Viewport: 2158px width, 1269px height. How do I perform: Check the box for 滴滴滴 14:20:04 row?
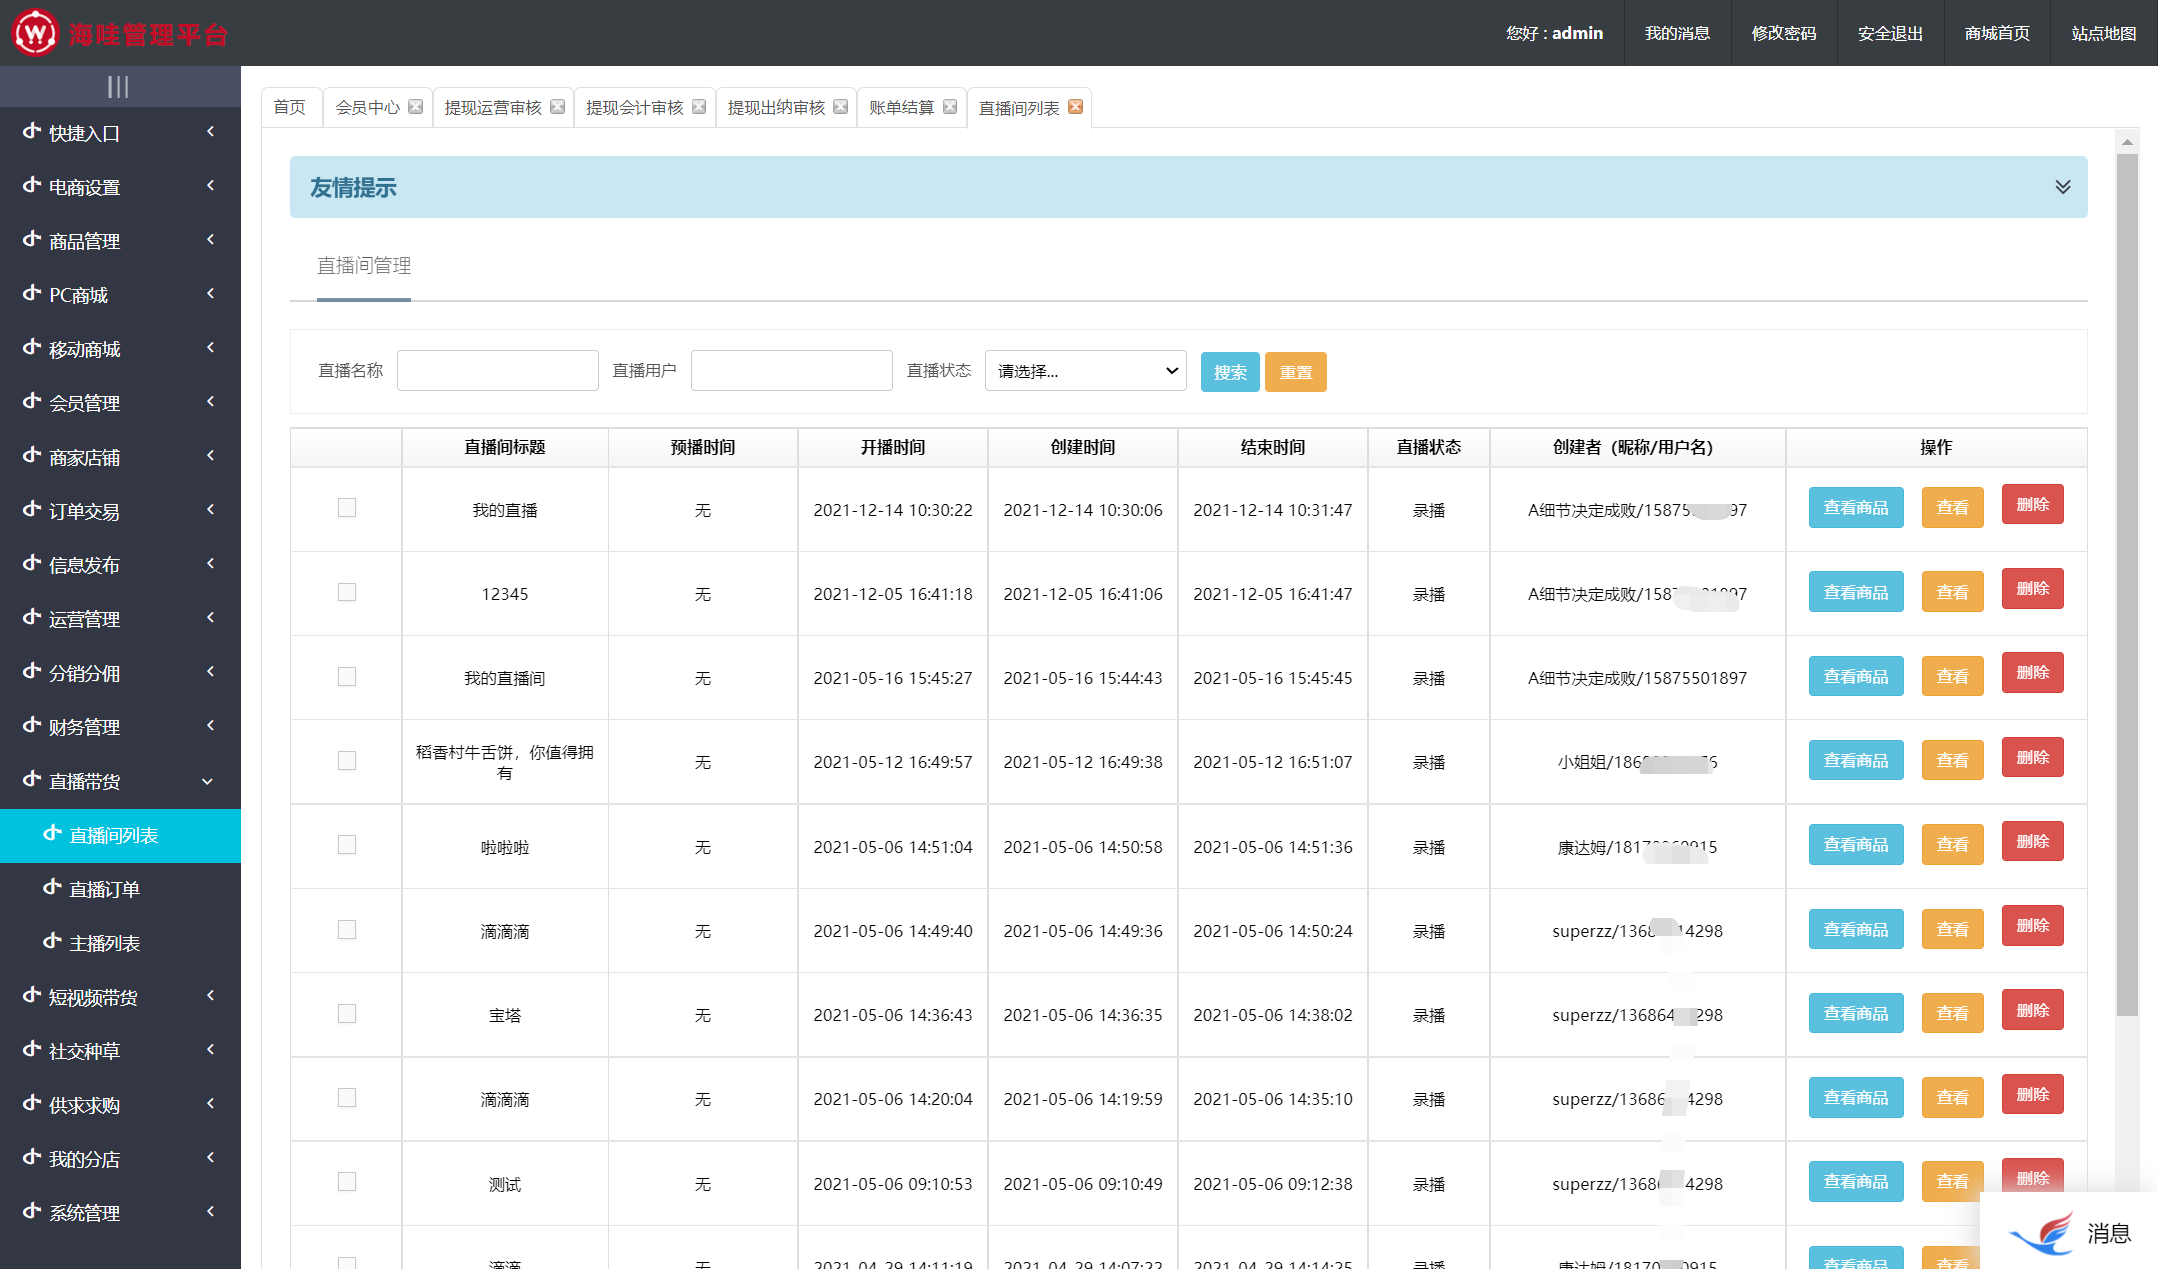[347, 1098]
